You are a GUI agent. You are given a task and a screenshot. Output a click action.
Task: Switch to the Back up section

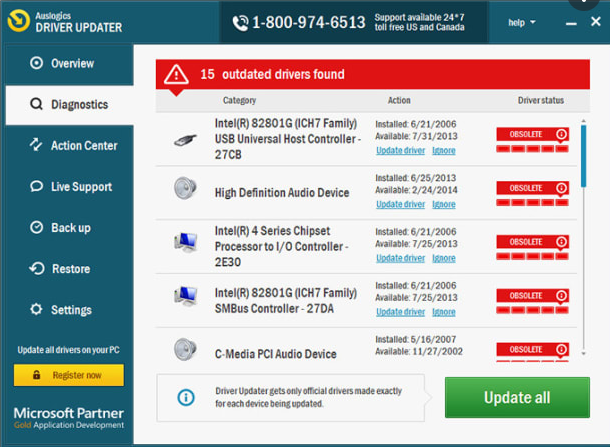point(70,228)
